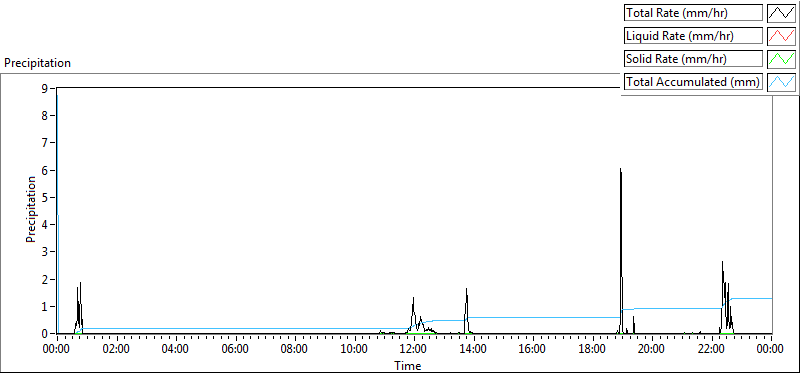Image resolution: width=800 pixels, height=373 pixels.
Task: Click the green Solid Rate legend icon
Action: click(781, 59)
